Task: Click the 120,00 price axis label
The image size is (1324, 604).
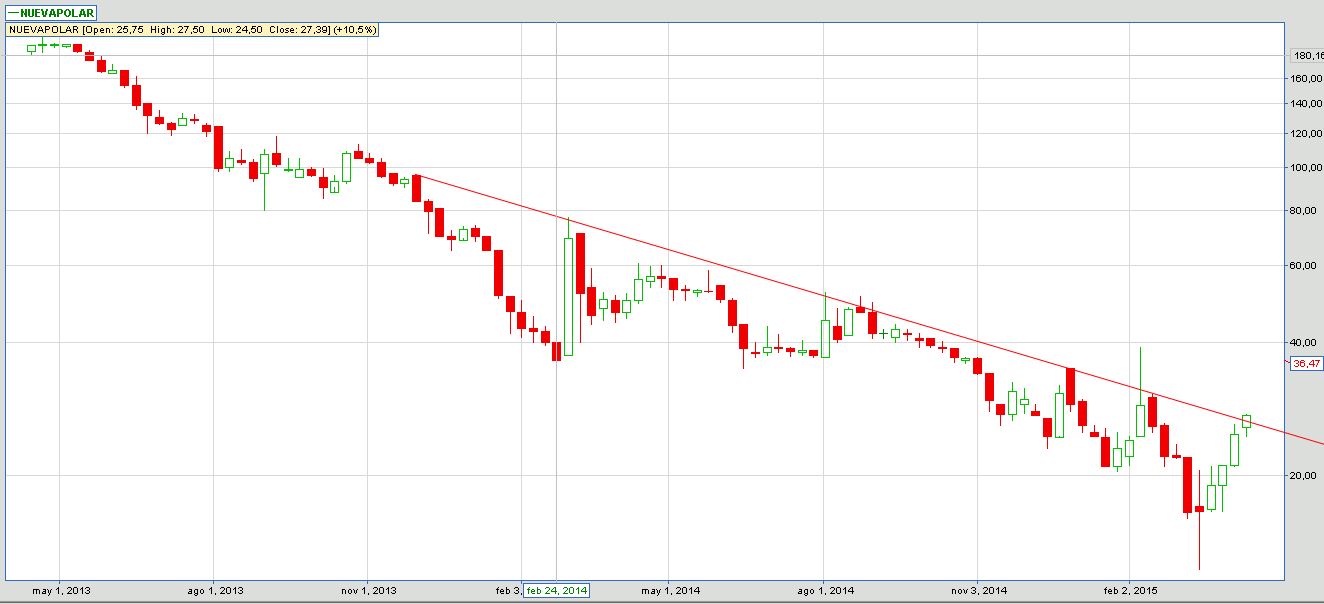Action: tap(1306, 133)
